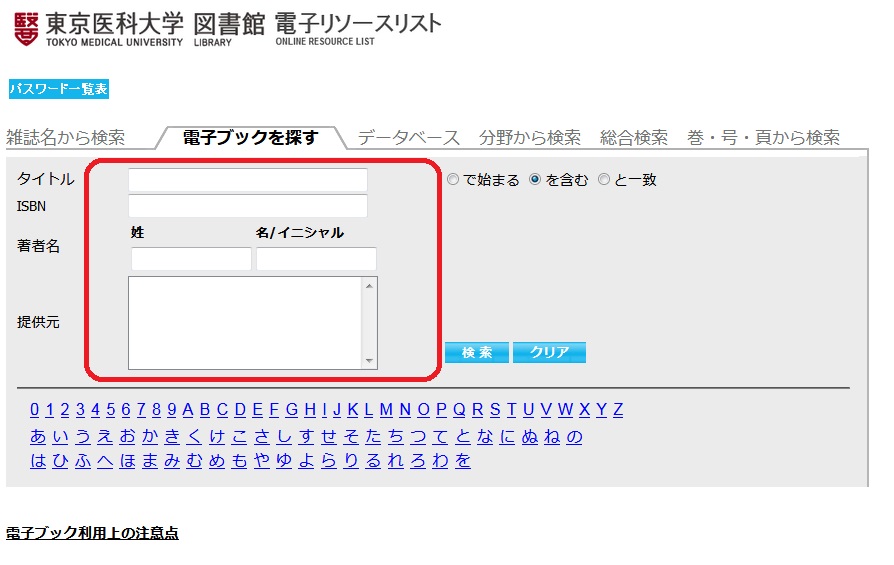Open the を kana index link
The height and width of the screenshot is (565, 894).
point(463,460)
